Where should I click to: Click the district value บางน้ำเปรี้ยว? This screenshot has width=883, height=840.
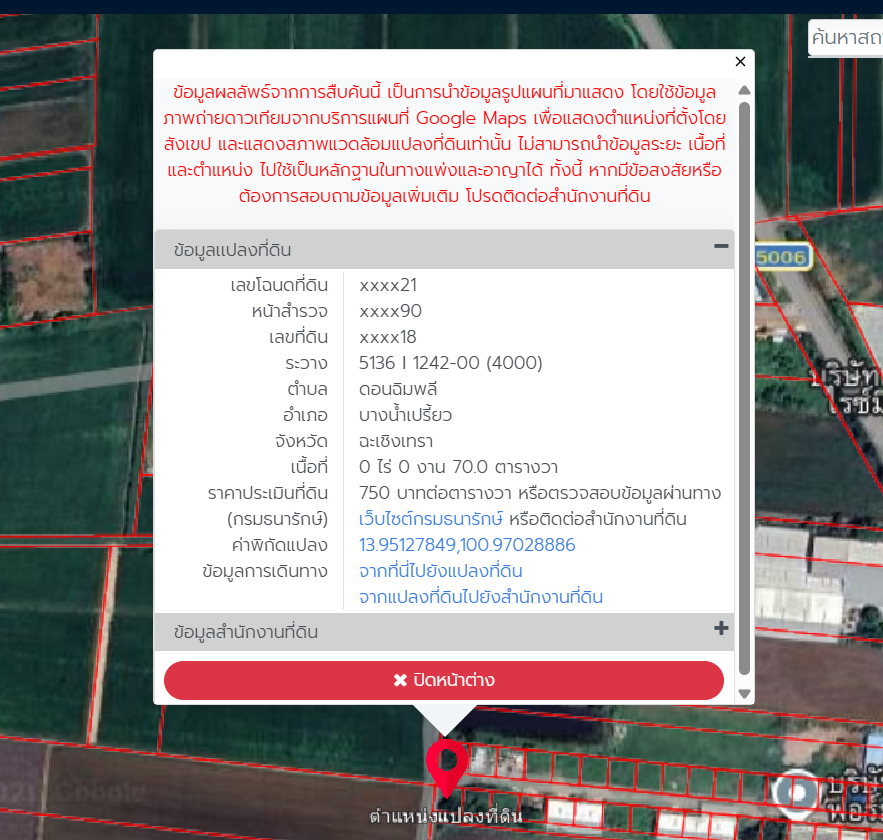(405, 414)
